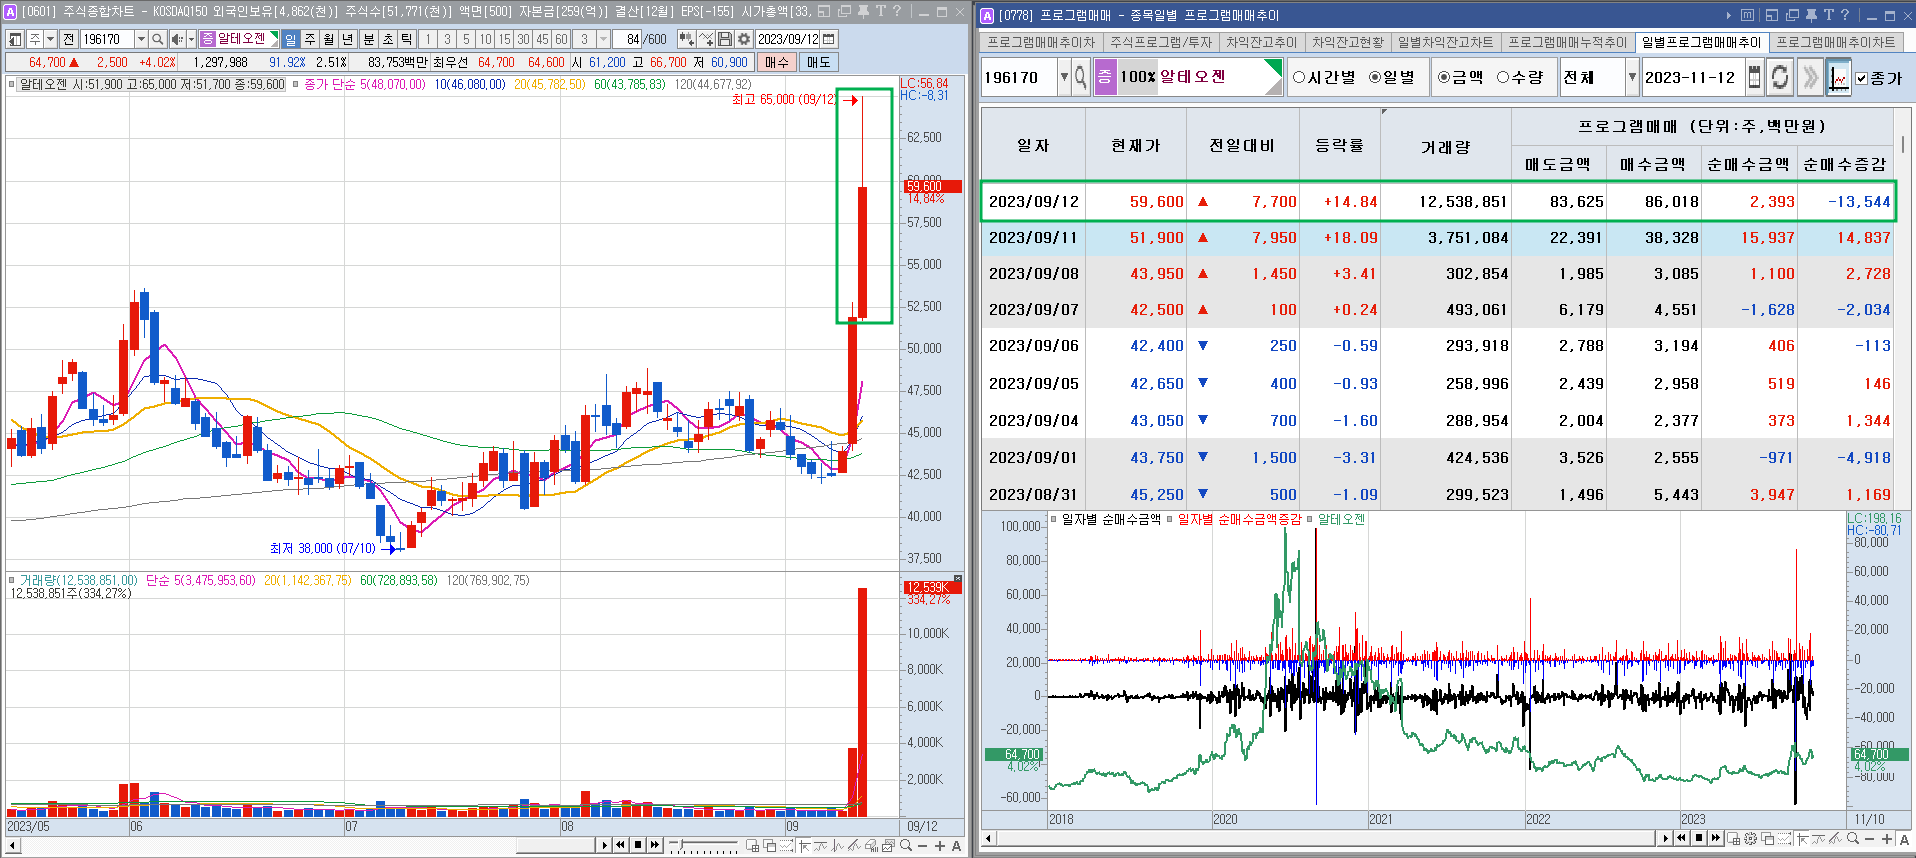Click the 2023/09/11 row in the program trading table
The image size is (1916, 858).
click(x=1438, y=237)
